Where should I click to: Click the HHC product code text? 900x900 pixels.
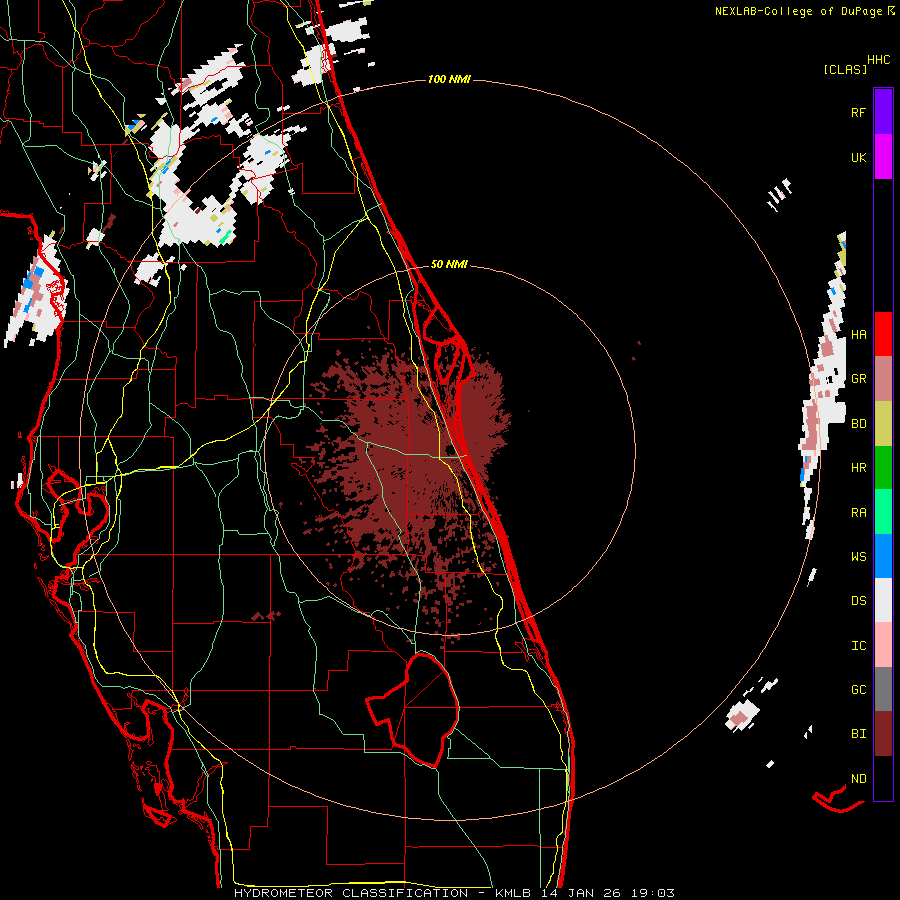pyautogui.click(x=878, y=60)
